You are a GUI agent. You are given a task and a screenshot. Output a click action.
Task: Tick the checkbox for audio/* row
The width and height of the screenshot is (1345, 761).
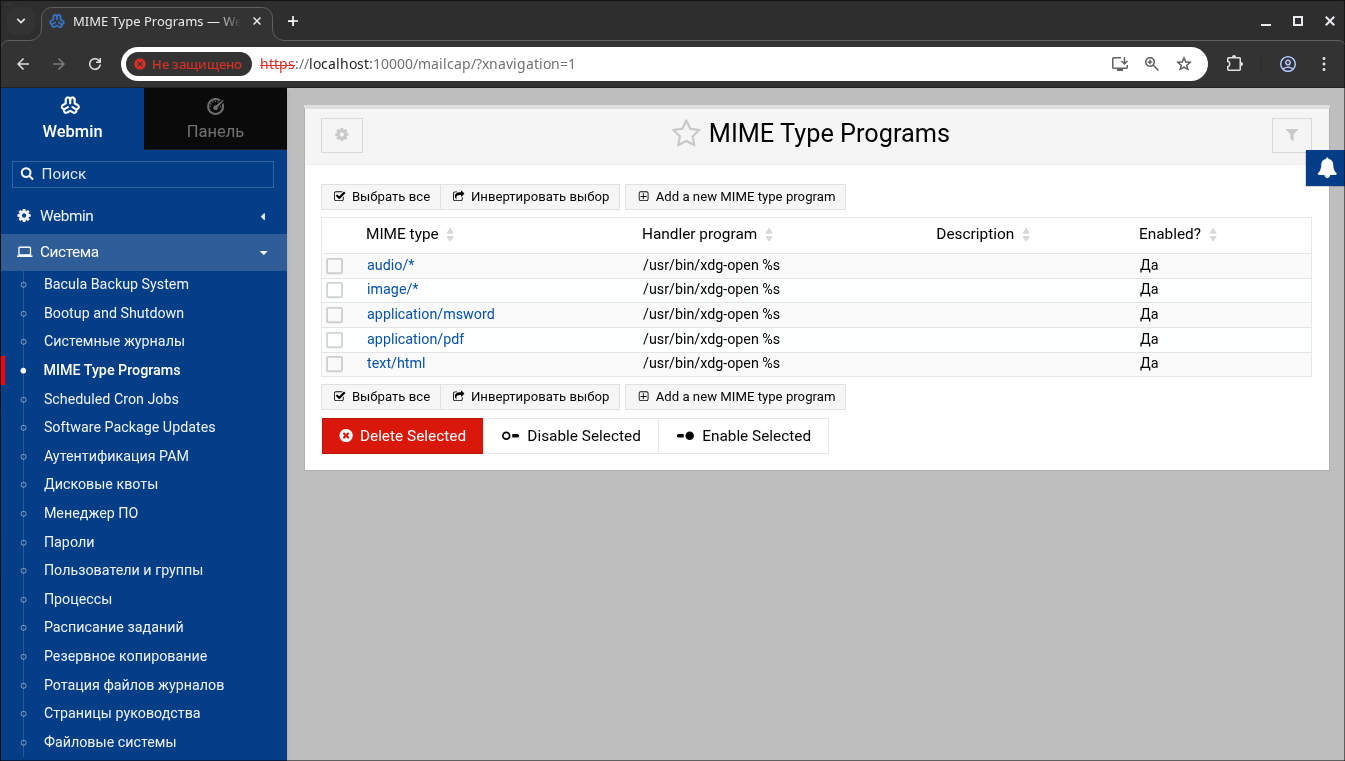coord(335,266)
